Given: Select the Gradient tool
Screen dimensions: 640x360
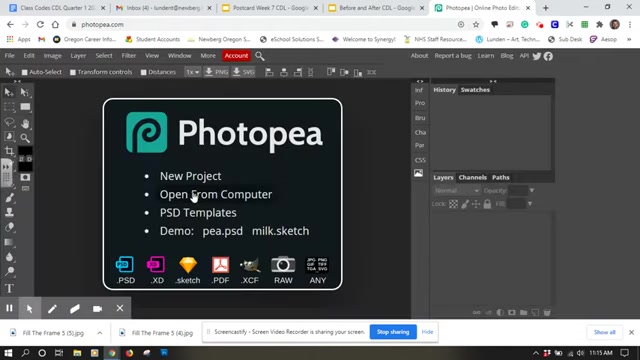Looking at the screenshot, I should 9,242.
